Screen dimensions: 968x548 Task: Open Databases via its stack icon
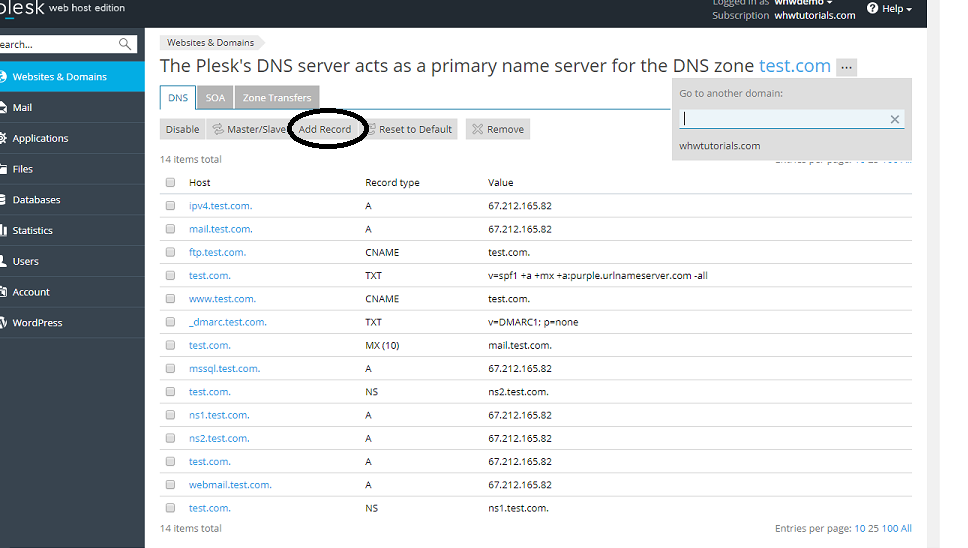point(3,200)
